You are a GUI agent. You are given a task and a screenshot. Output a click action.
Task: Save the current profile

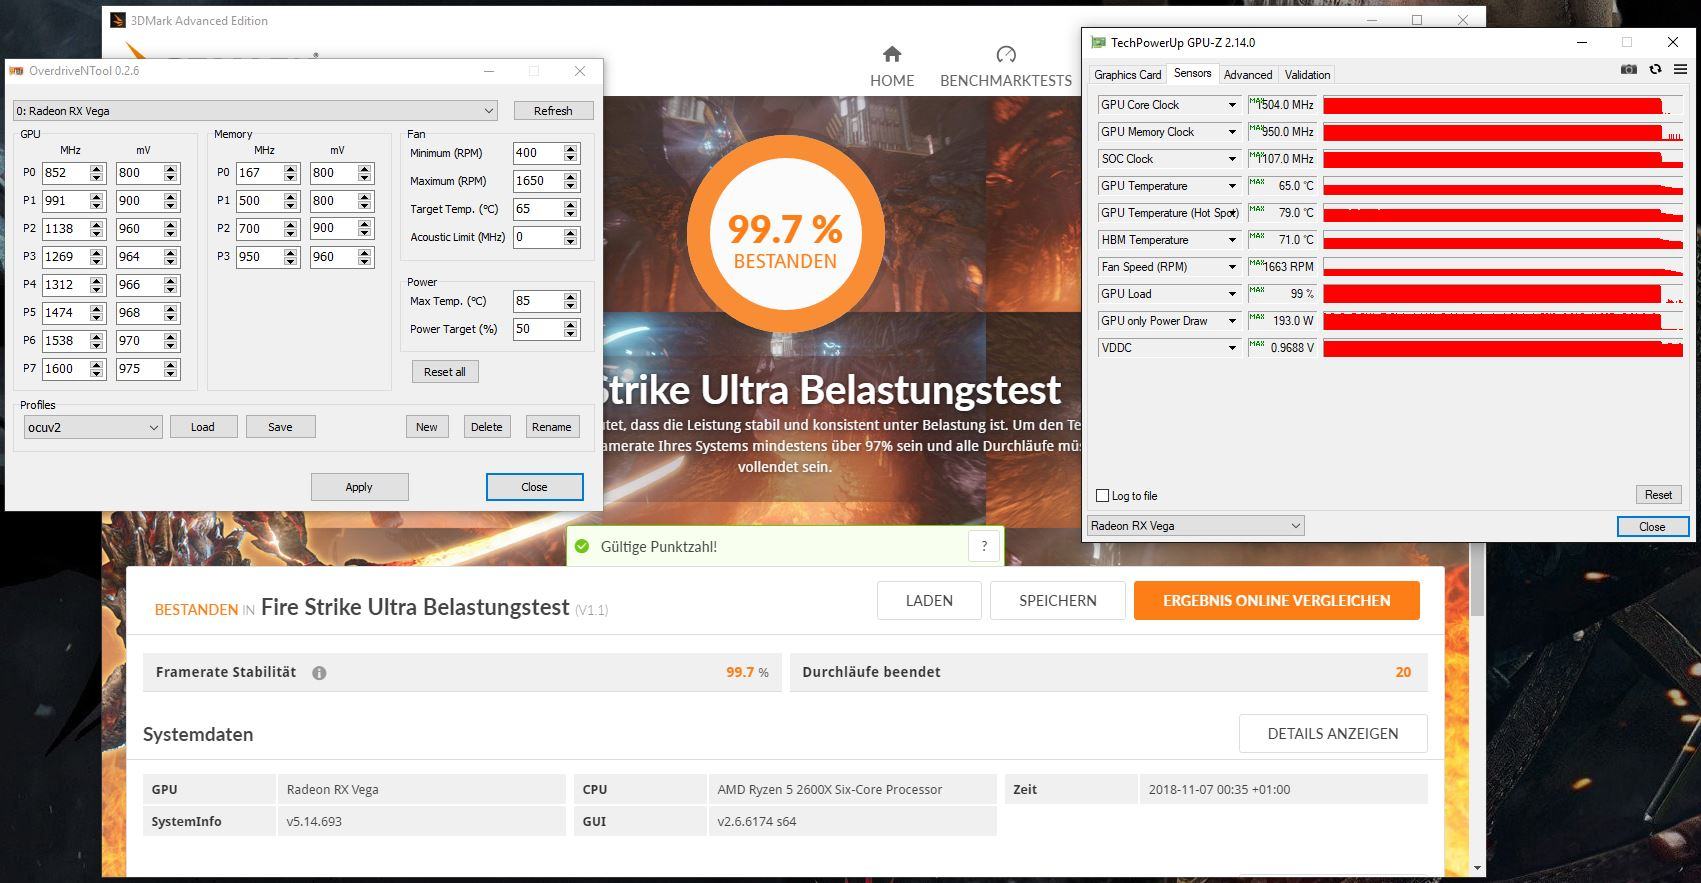[280, 427]
